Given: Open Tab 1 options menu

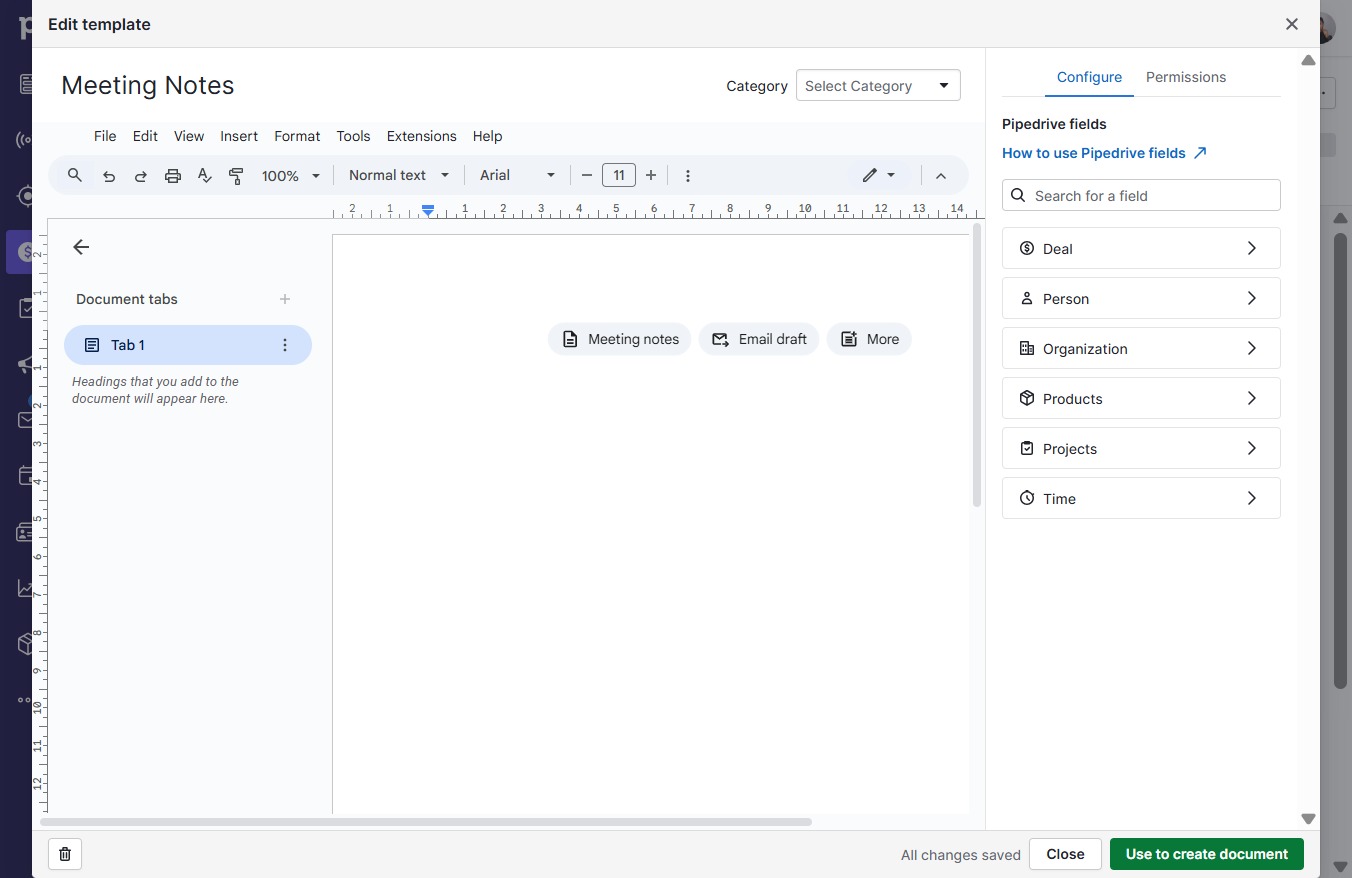Looking at the screenshot, I should [x=285, y=345].
